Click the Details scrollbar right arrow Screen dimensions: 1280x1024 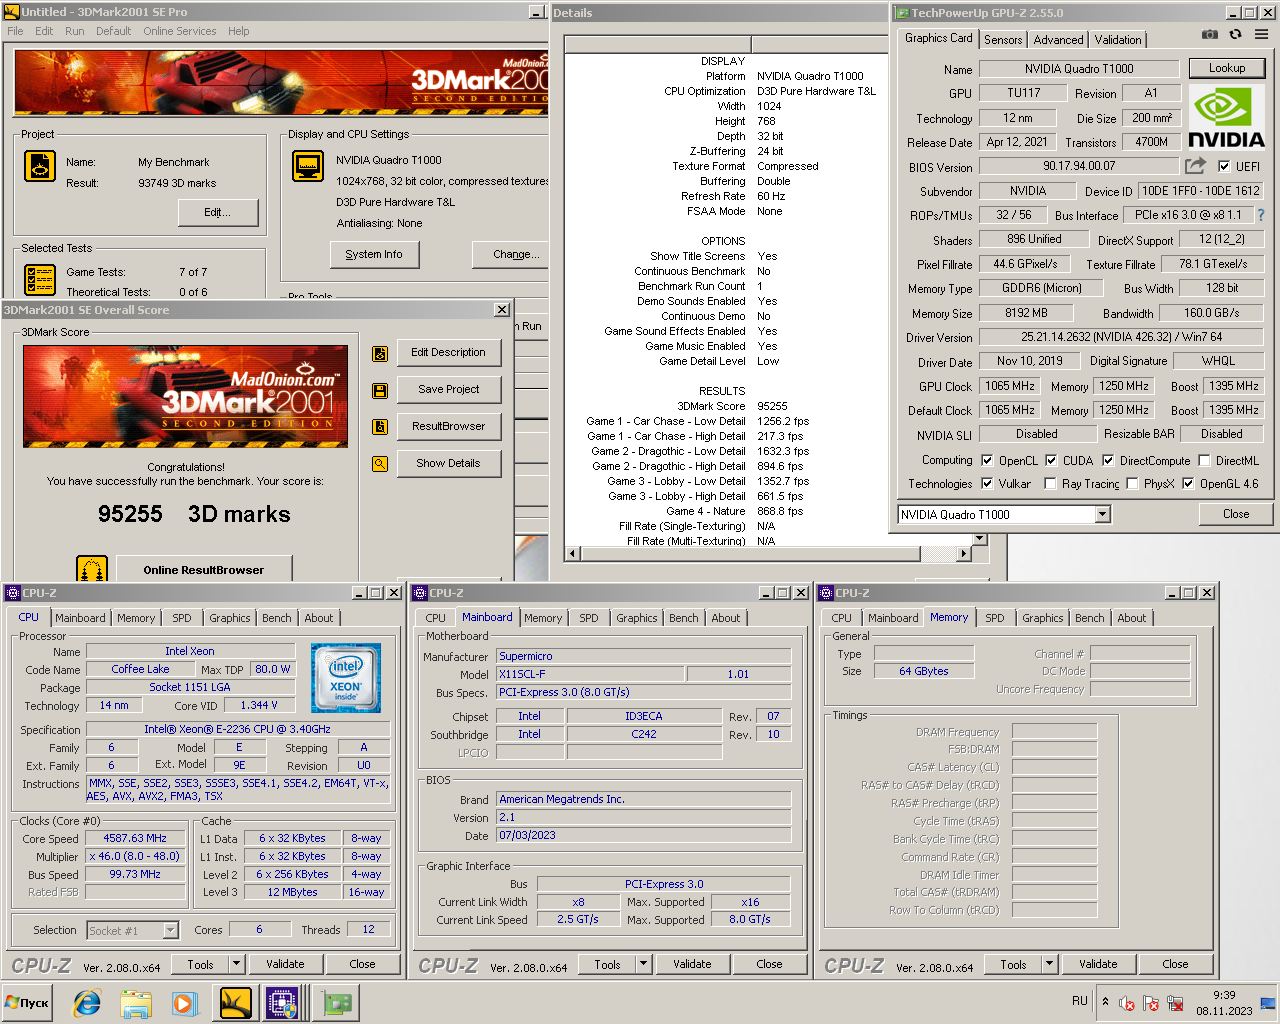[x=964, y=553]
